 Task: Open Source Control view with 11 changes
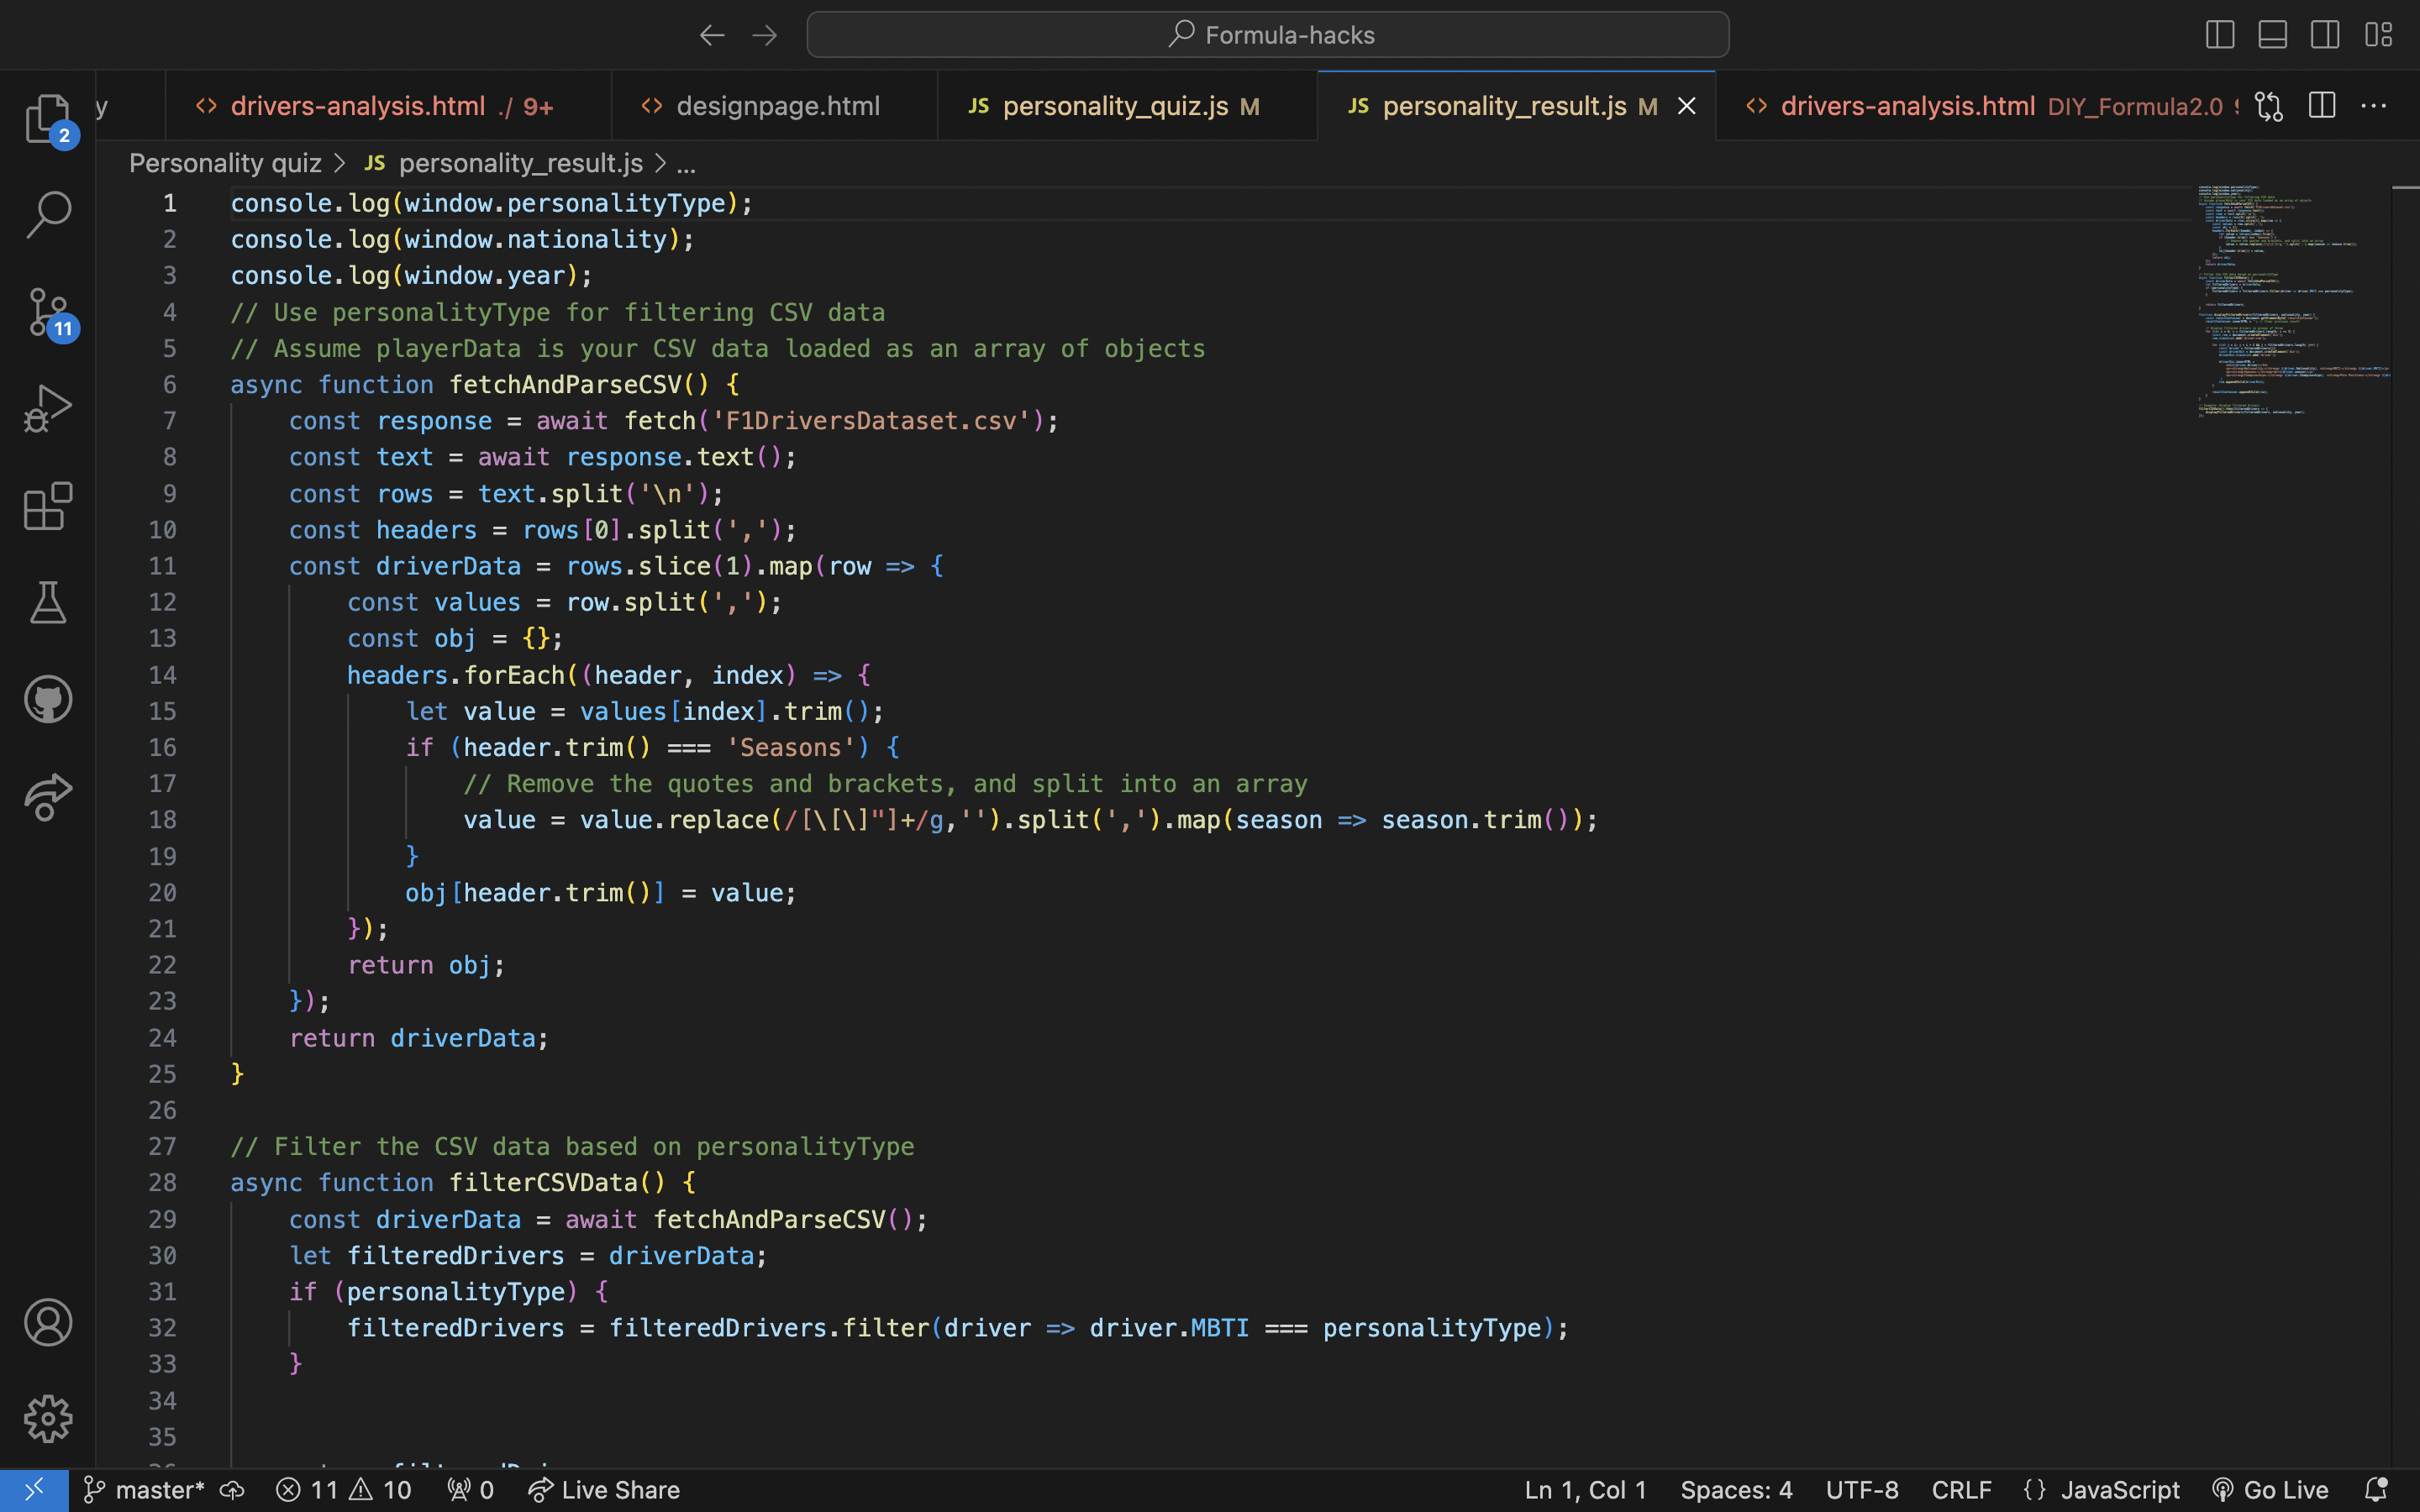coord(47,312)
